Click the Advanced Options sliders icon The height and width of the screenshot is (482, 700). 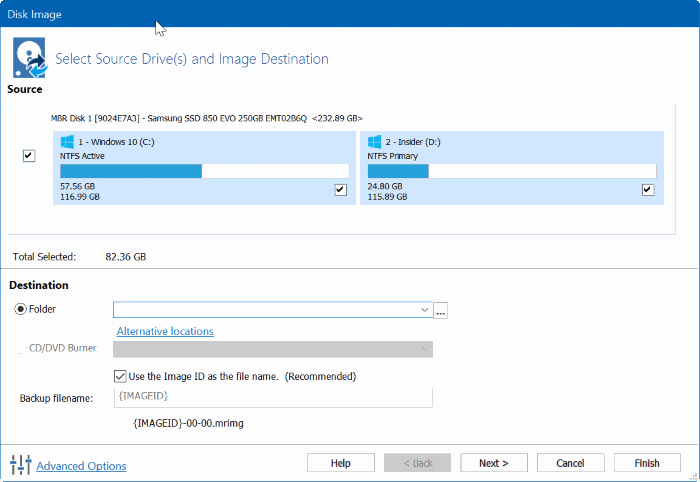pyautogui.click(x=21, y=465)
